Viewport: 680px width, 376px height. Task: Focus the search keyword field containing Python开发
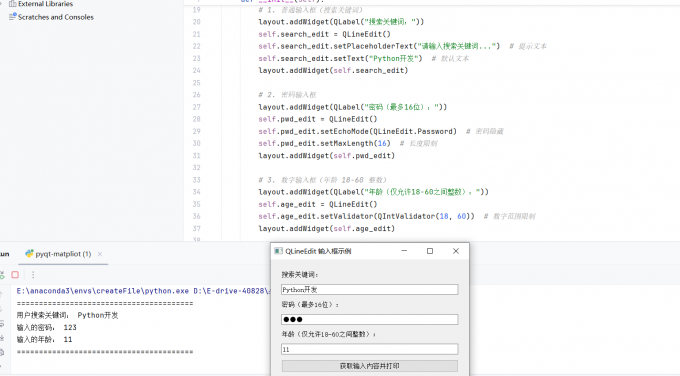pos(369,290)
